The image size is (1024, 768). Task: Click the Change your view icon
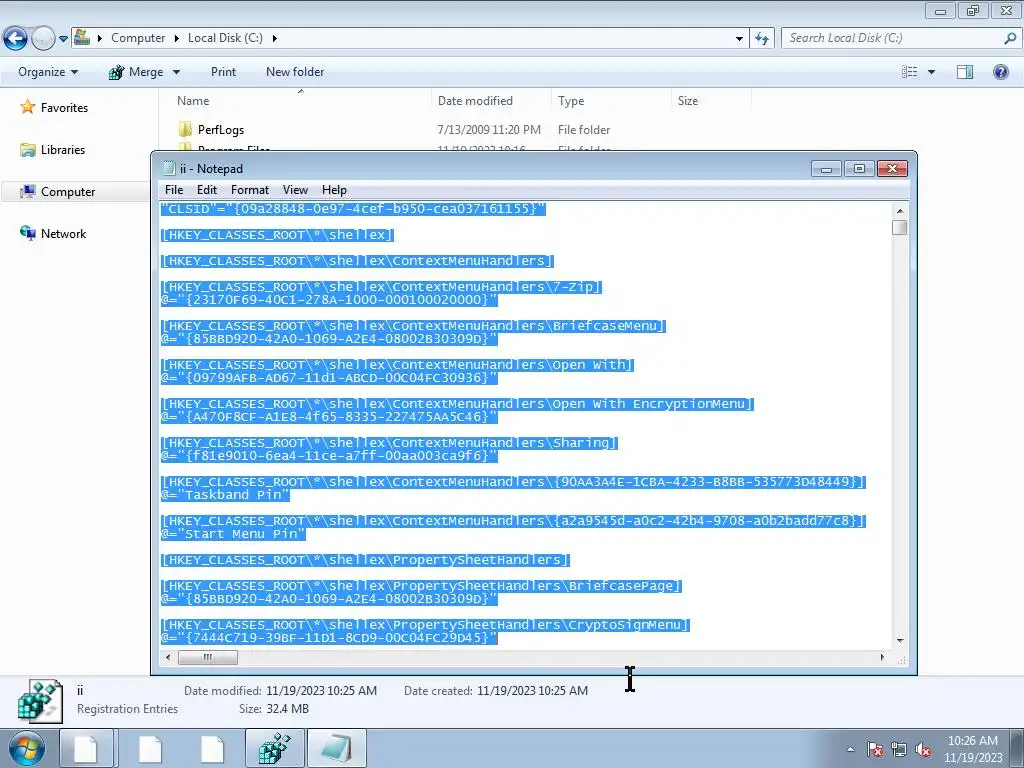[x=910, y=72]
